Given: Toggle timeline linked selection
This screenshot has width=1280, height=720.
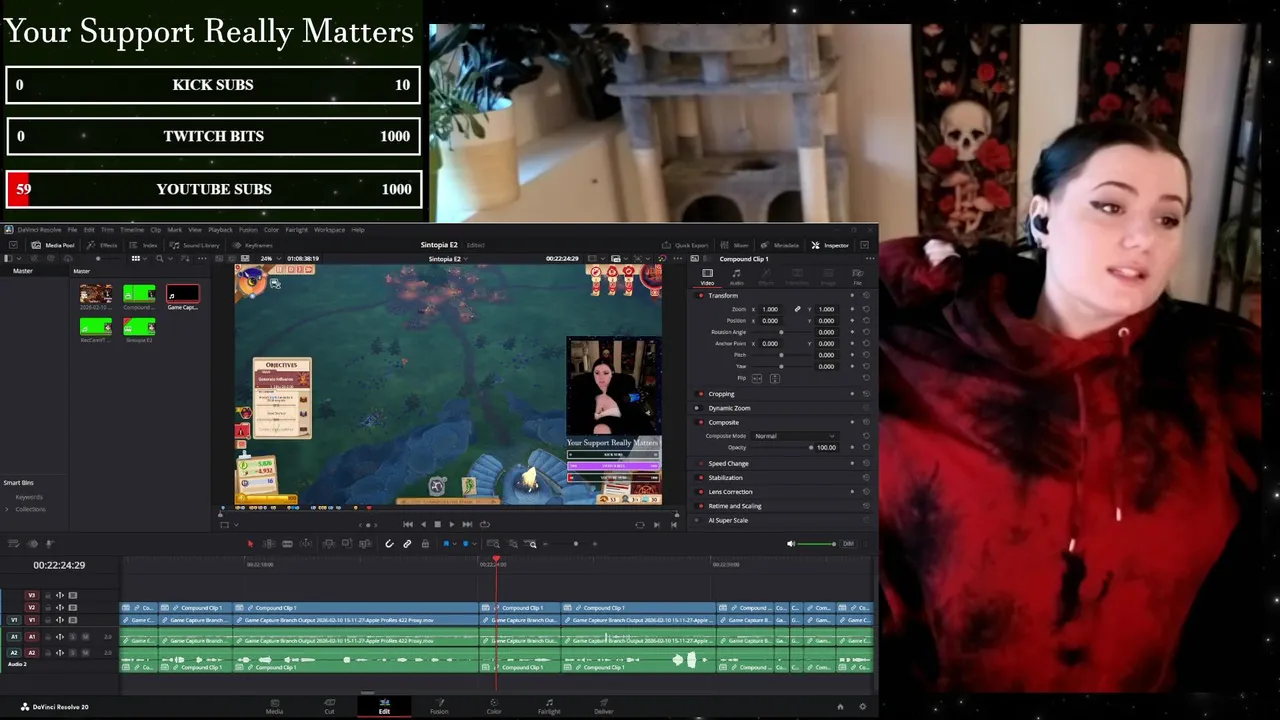Looking at the screenshot, I should [407, 544].
